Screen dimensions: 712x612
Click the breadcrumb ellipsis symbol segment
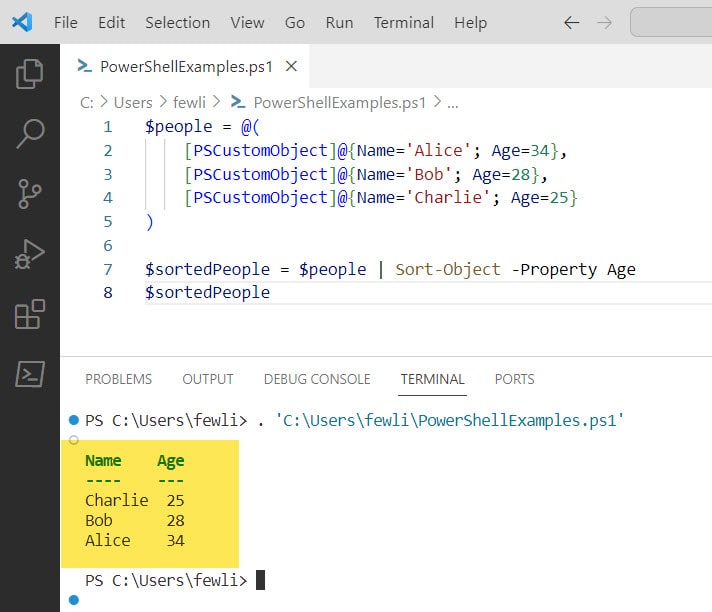pyautogui.click(x=453, y=104)
